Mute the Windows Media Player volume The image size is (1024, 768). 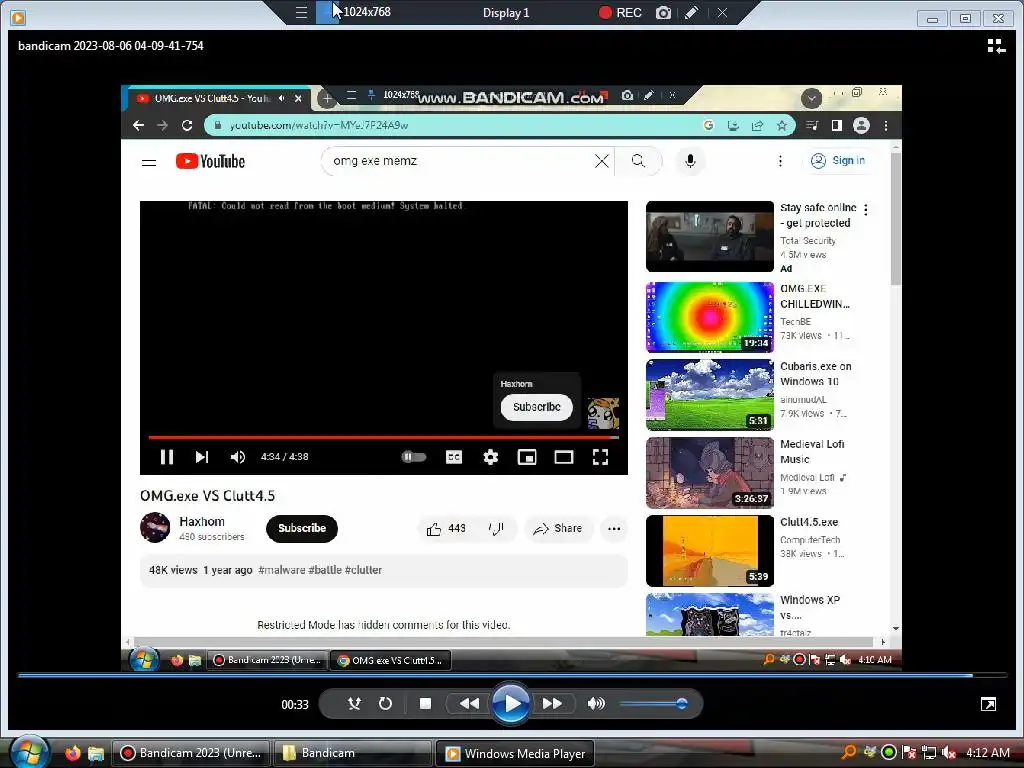(x=596, y=703)
